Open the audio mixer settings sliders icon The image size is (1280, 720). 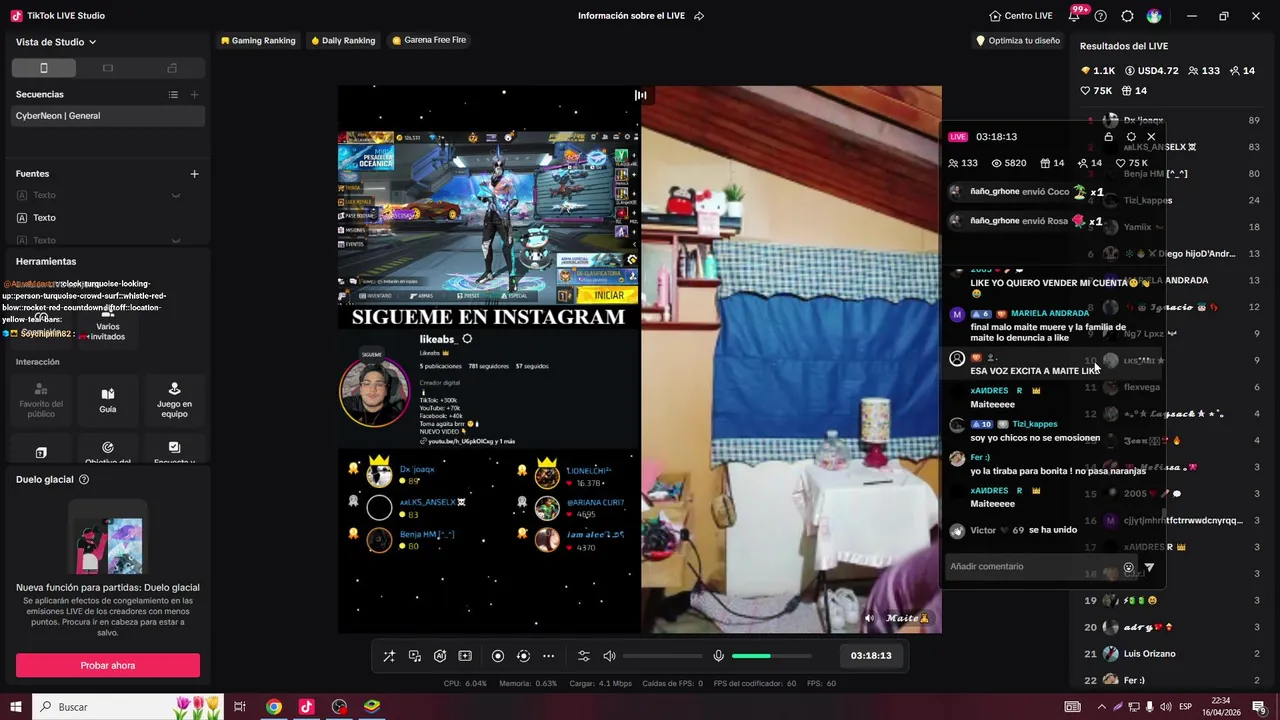pyautogui.click(x=584, y=656)
